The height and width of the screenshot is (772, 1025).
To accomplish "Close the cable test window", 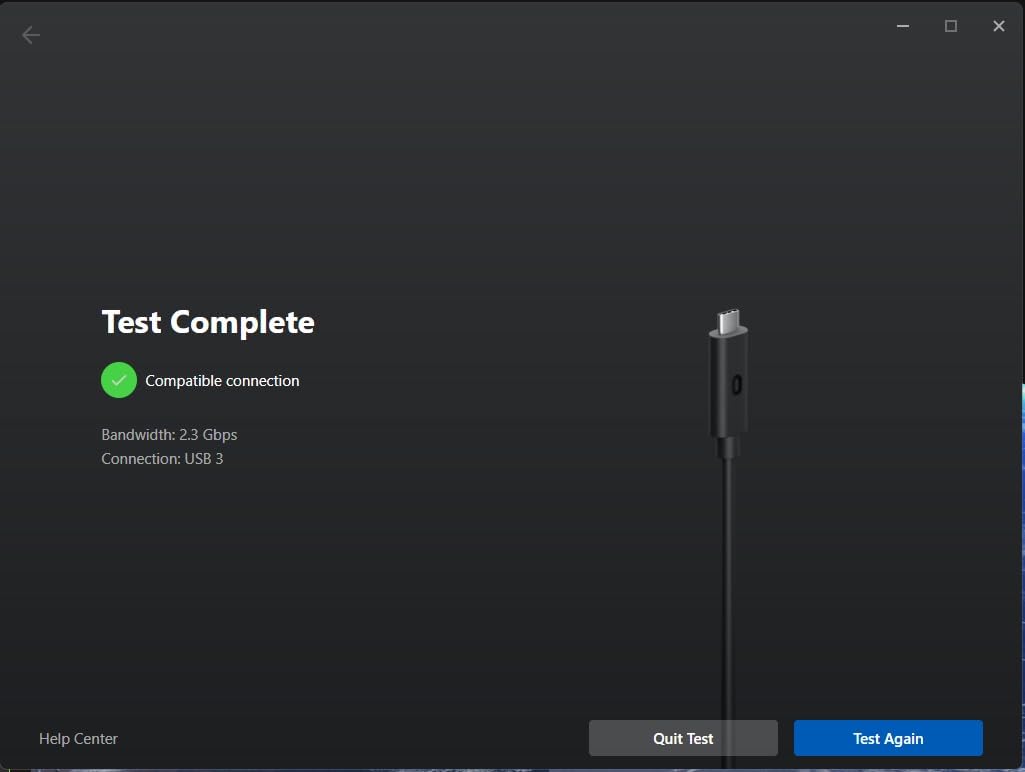I will coord(998,26).
